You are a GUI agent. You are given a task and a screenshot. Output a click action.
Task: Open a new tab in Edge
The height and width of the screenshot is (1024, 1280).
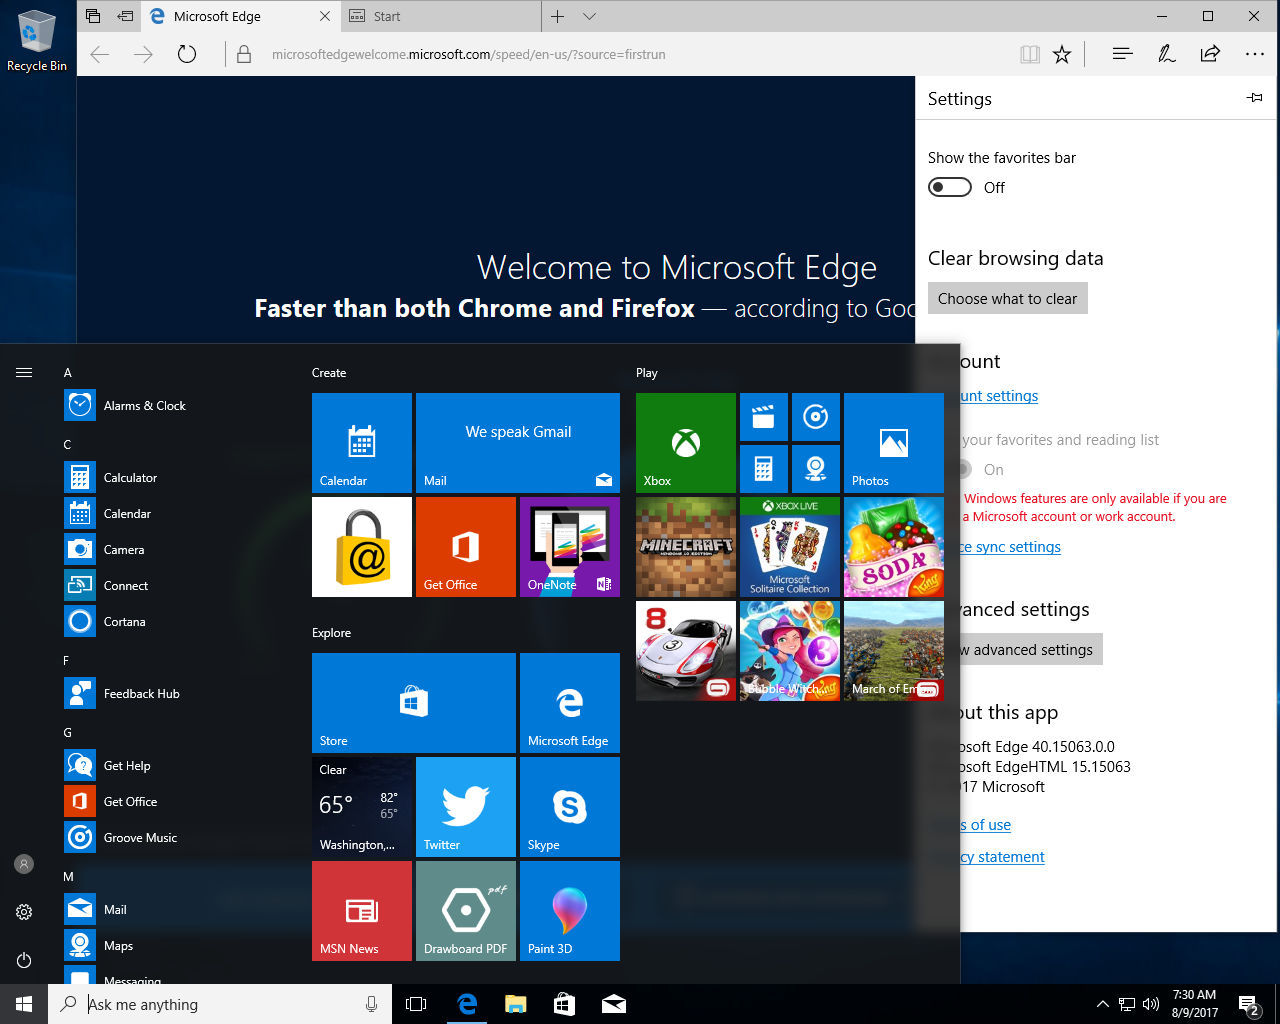(558, 16)
